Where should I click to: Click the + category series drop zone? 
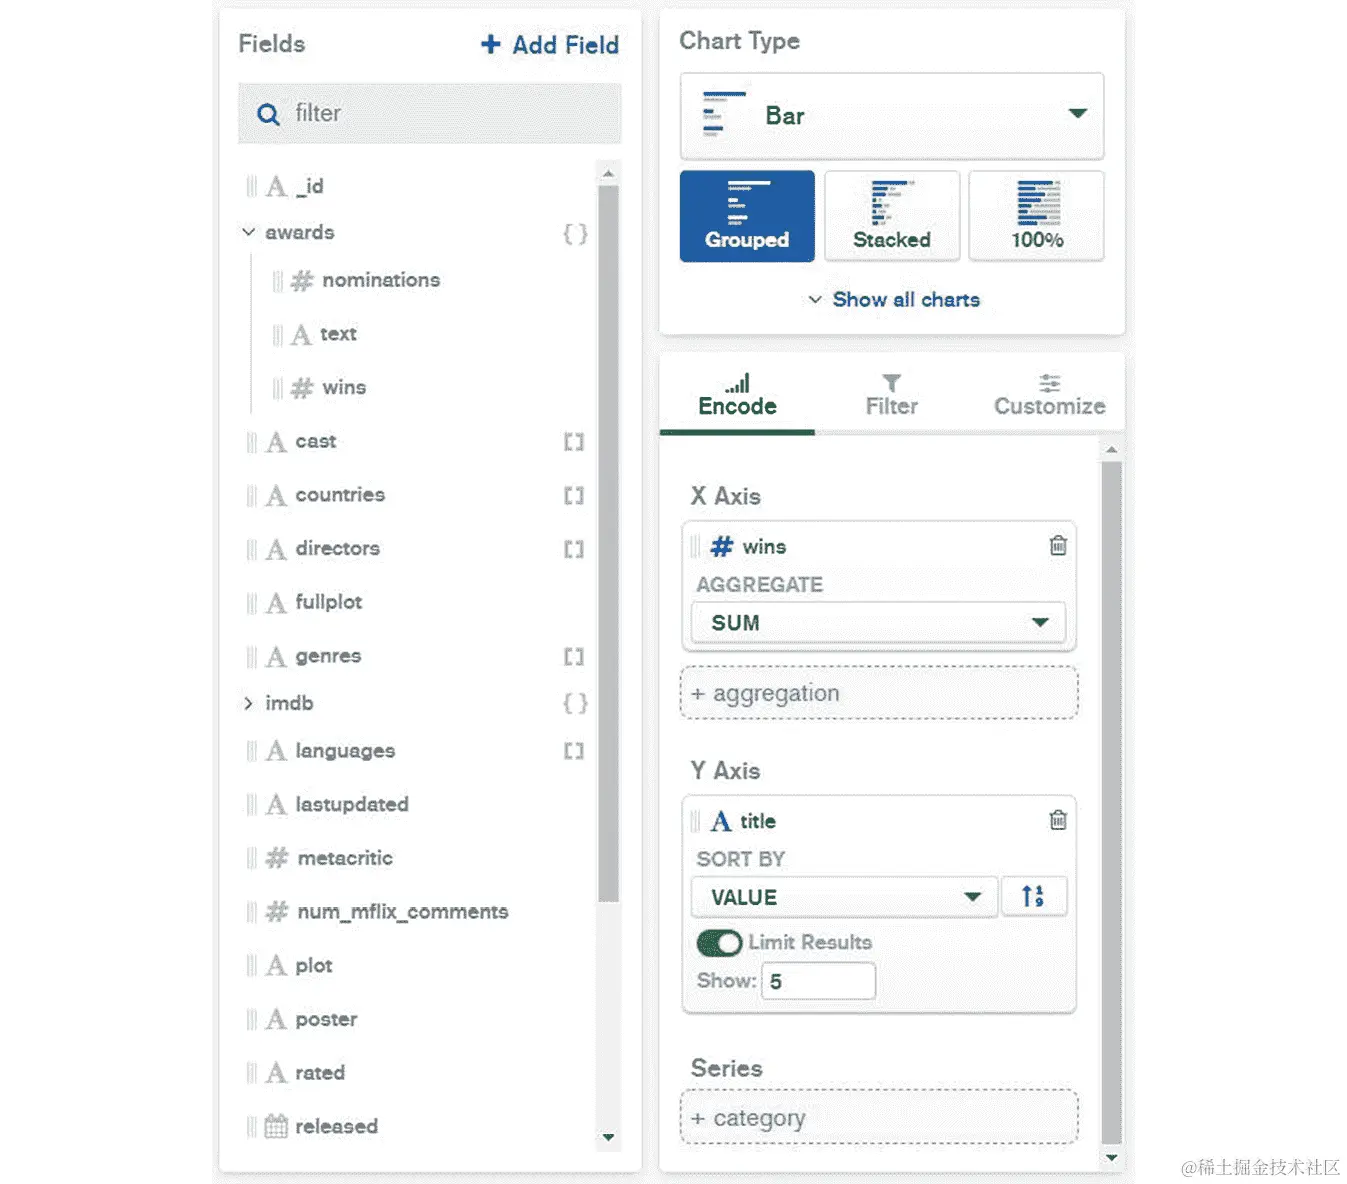click(879, 1118)
